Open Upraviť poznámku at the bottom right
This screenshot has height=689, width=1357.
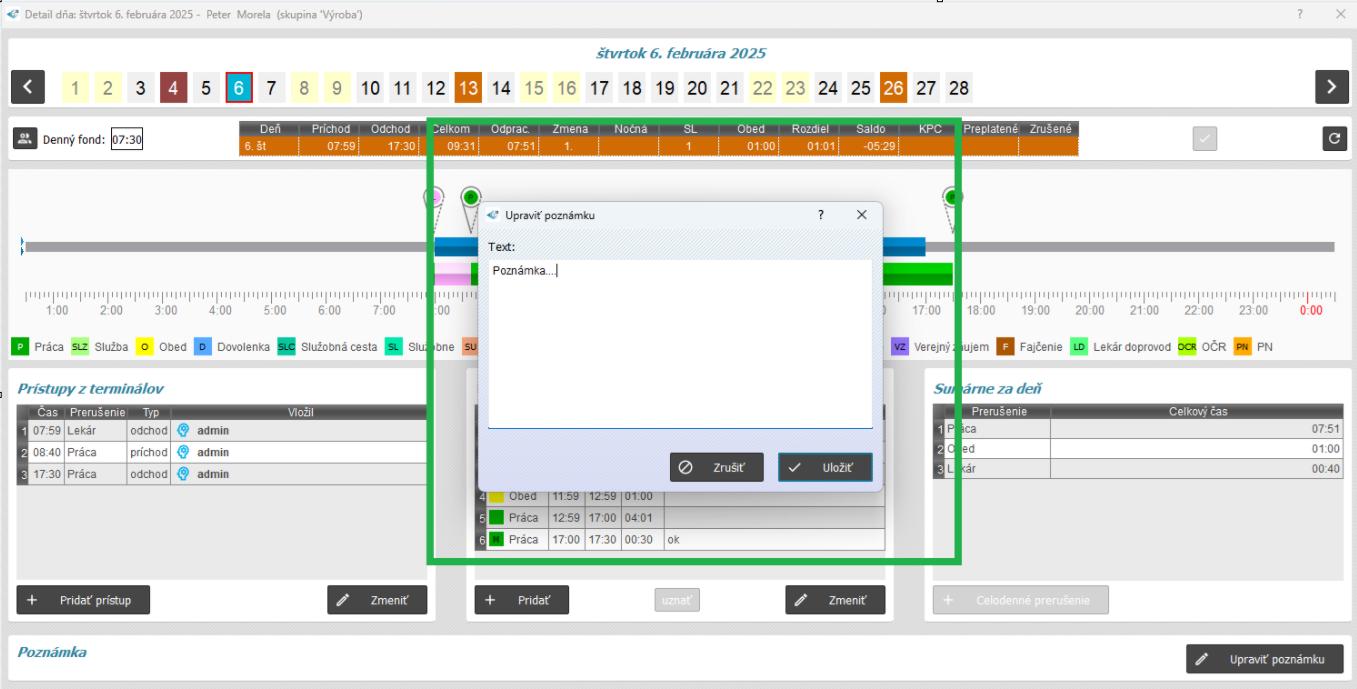point(1264,659)
